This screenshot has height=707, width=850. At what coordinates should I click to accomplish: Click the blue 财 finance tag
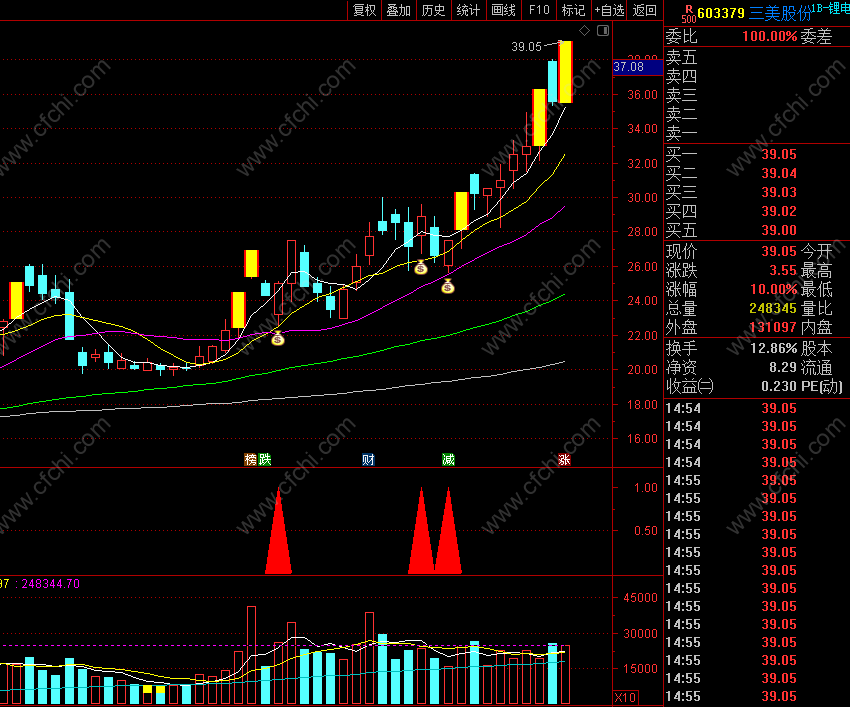(368, 460)
